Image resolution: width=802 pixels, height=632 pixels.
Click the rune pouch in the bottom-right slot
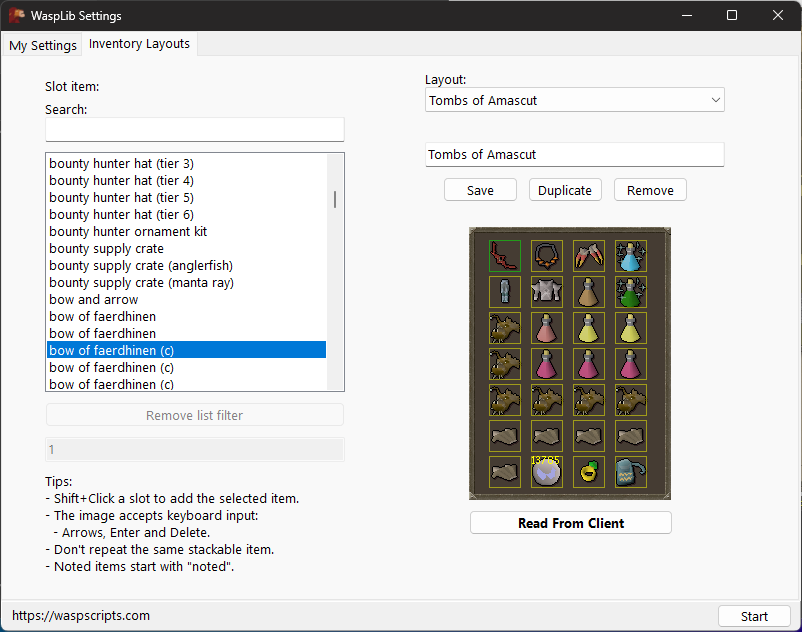pos(630,472)
